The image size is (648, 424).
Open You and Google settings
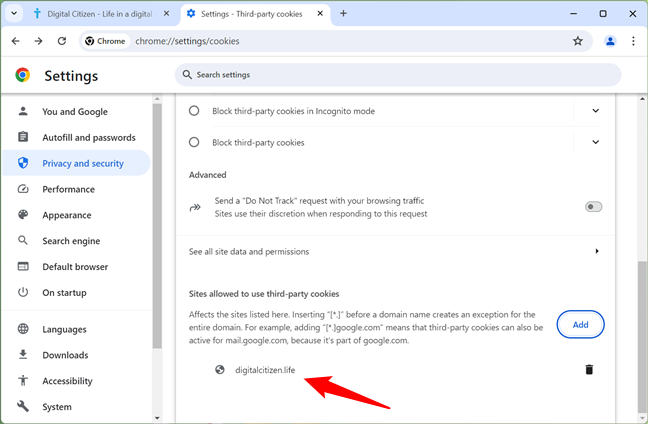[76, 112]
